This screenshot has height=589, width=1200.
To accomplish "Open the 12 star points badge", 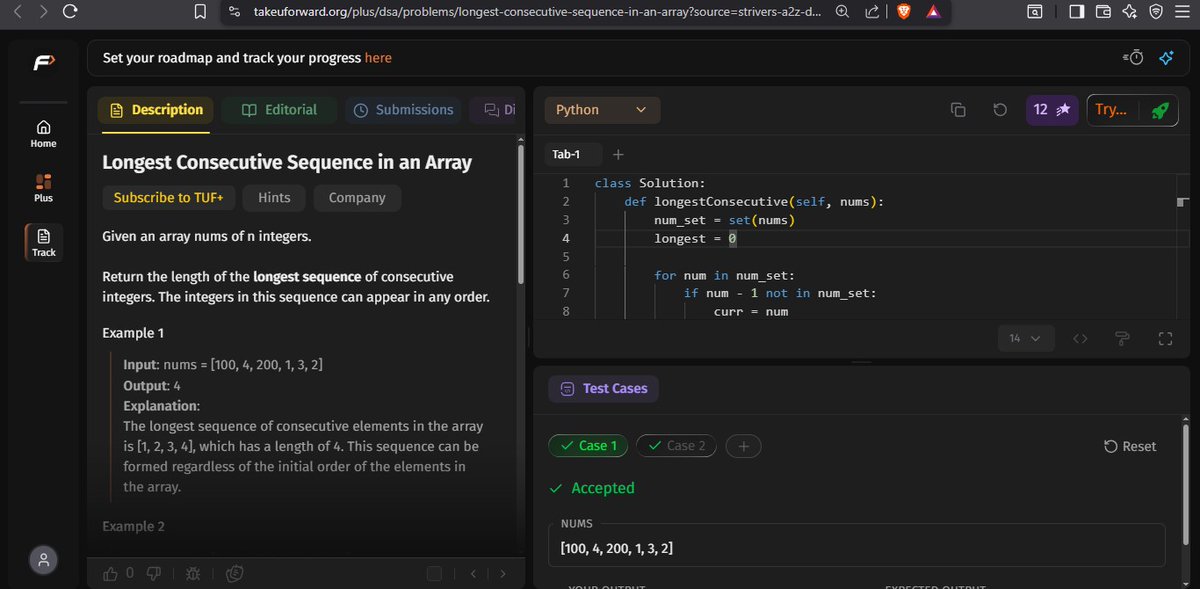I will [x=1051, y=110].
